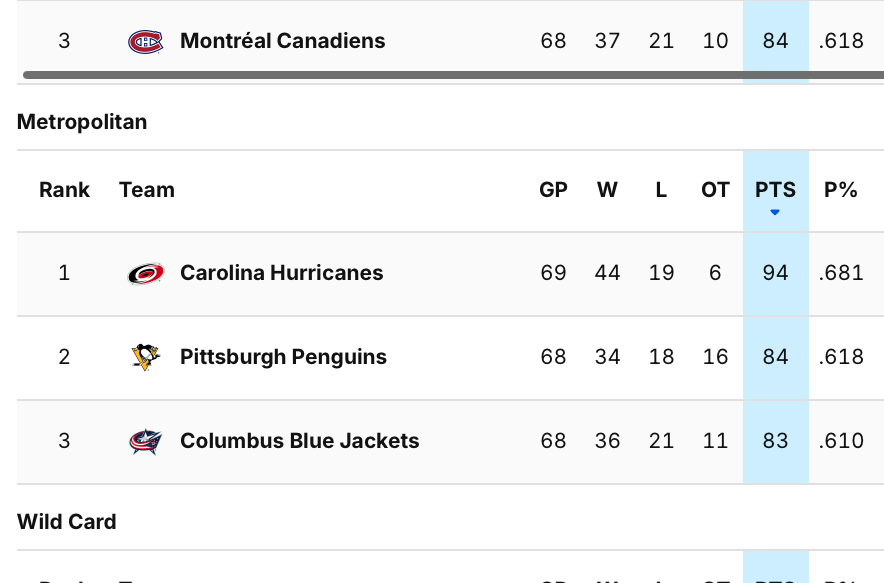
Task: Sort Metropolitan table by PTS column
Action: 775,190
